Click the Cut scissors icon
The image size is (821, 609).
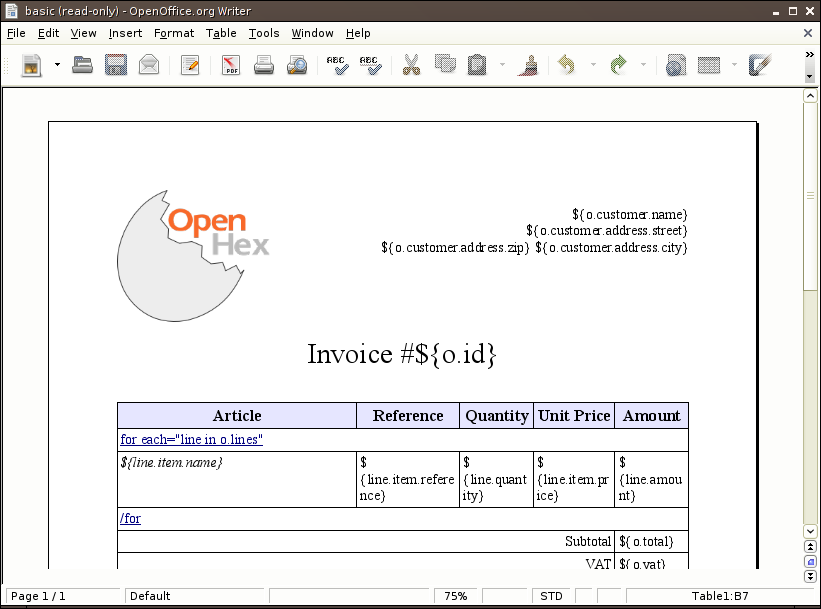411,66
